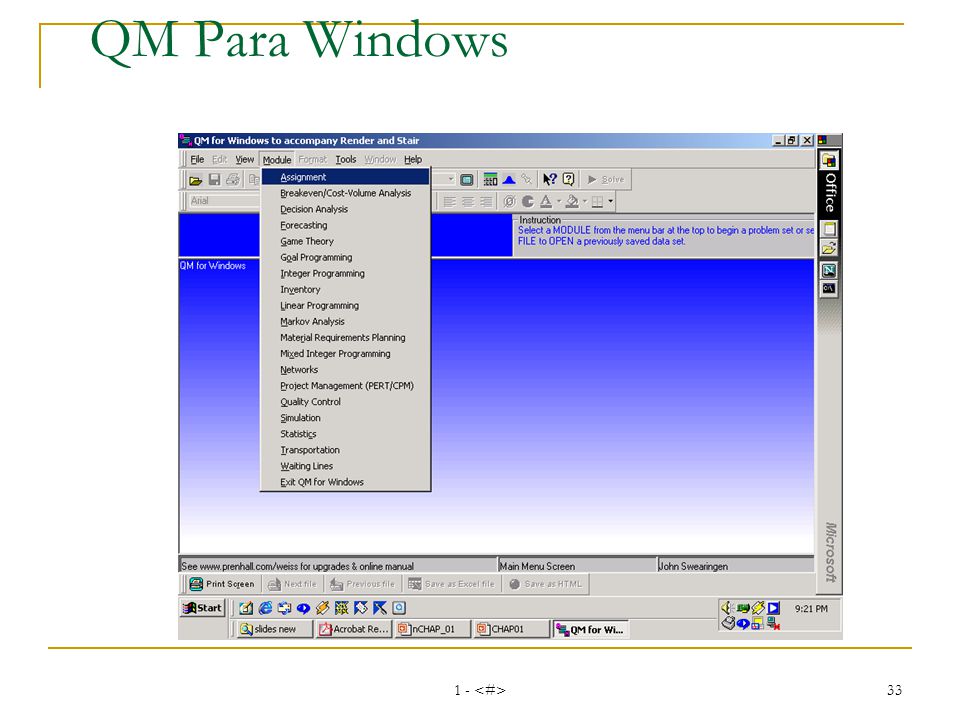
Task: Open the View menu
Action: coord(245,159)
